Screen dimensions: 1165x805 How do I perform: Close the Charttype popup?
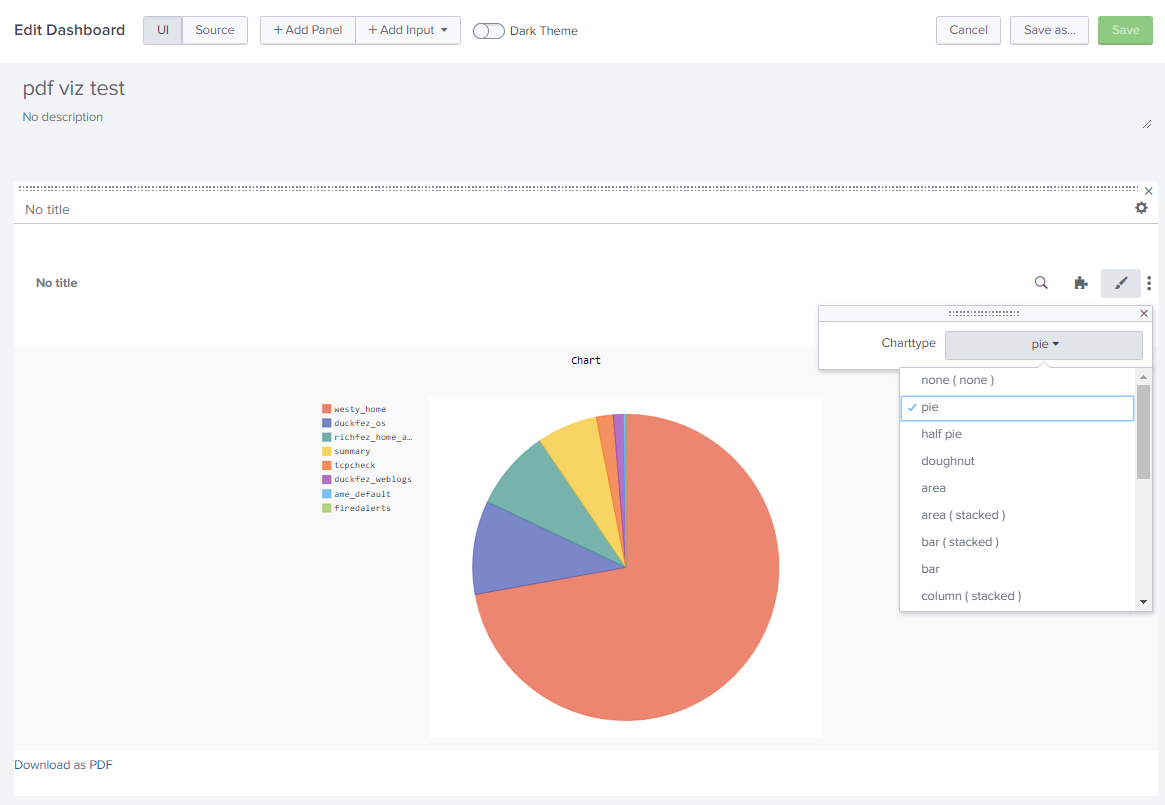[1144, 314]
